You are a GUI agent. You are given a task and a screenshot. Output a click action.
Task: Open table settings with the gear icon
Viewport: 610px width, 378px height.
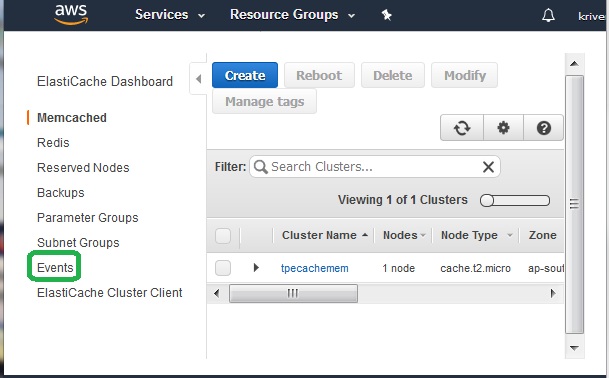click(x=503, y=128)
